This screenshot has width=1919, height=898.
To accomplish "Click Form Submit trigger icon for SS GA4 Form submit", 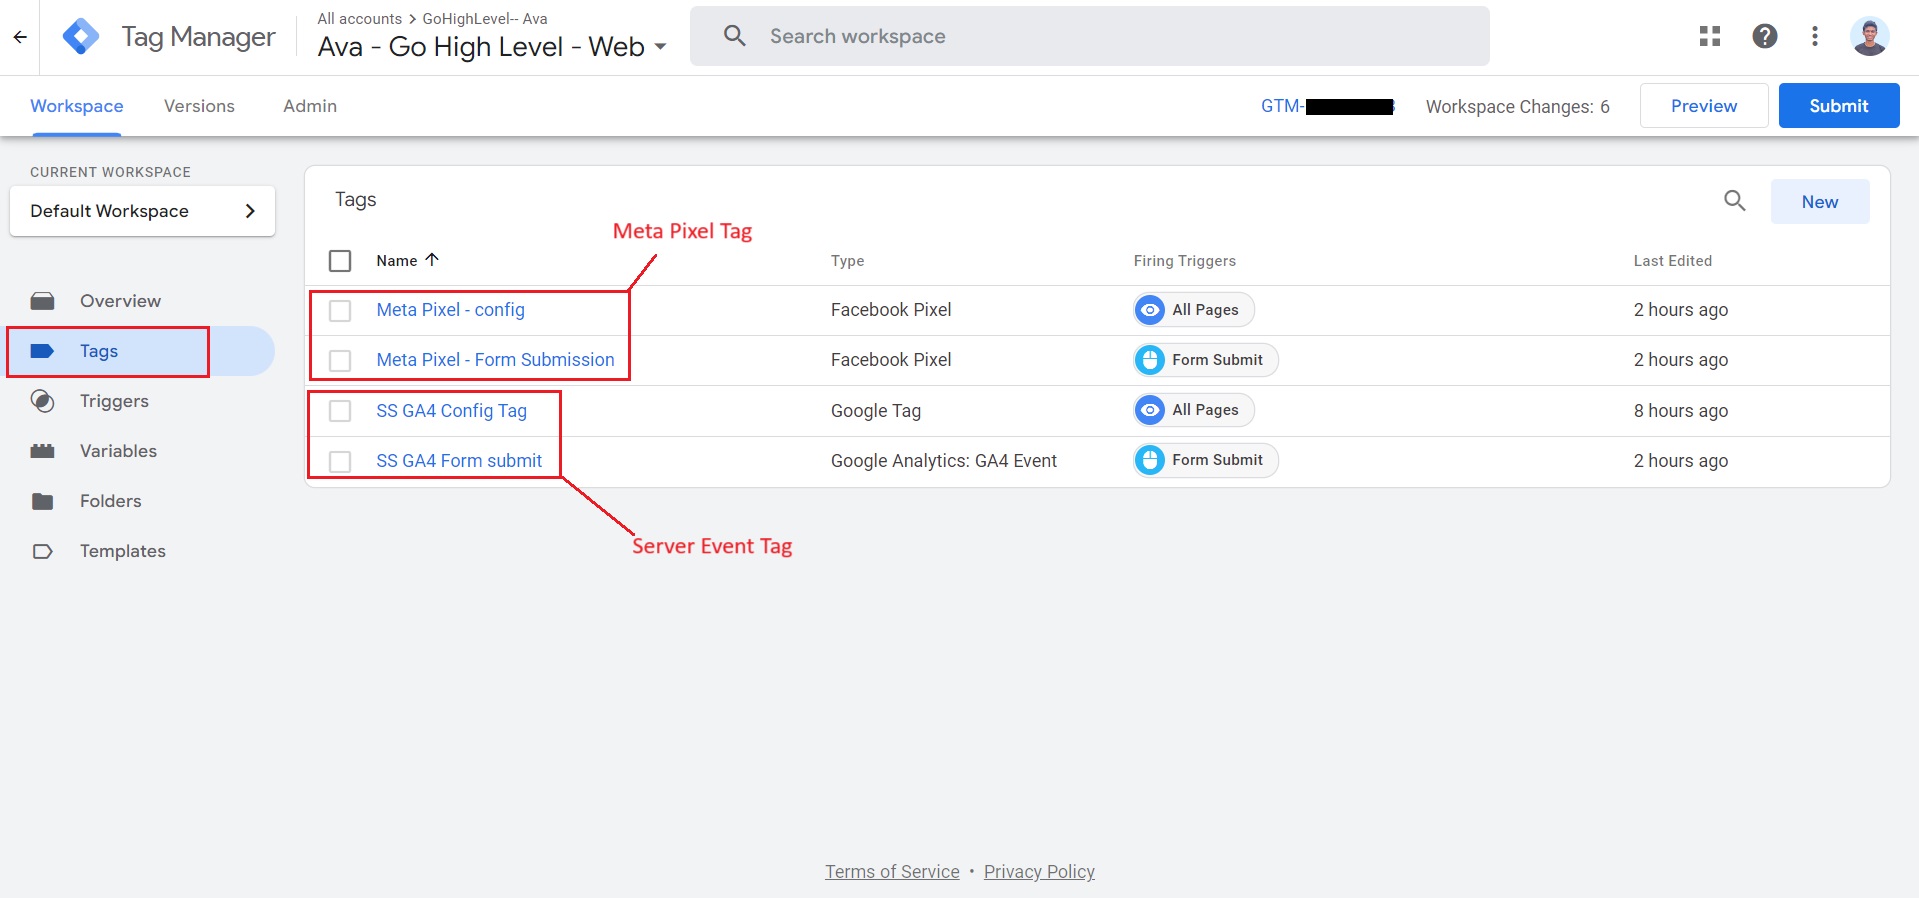I will click(x=1151, y=460).
